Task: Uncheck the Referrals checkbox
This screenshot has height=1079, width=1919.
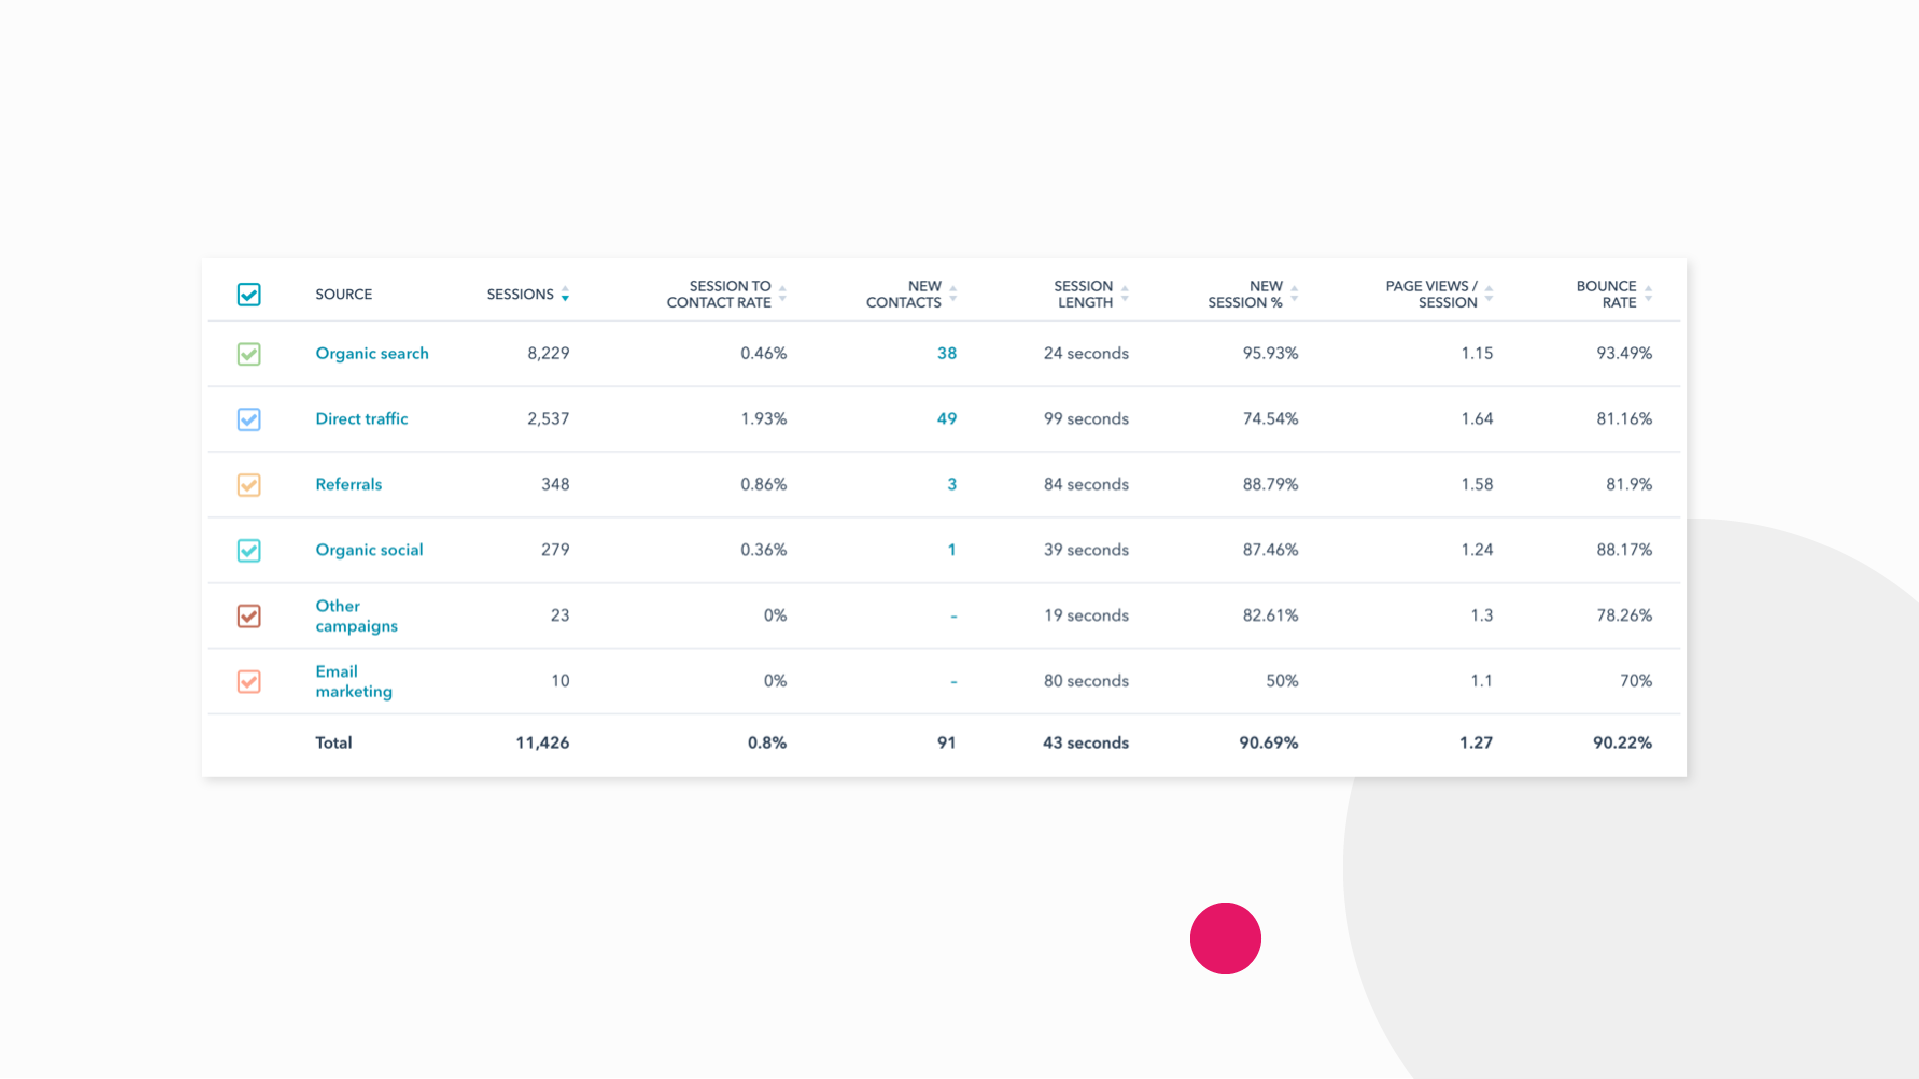Action: 249,485
